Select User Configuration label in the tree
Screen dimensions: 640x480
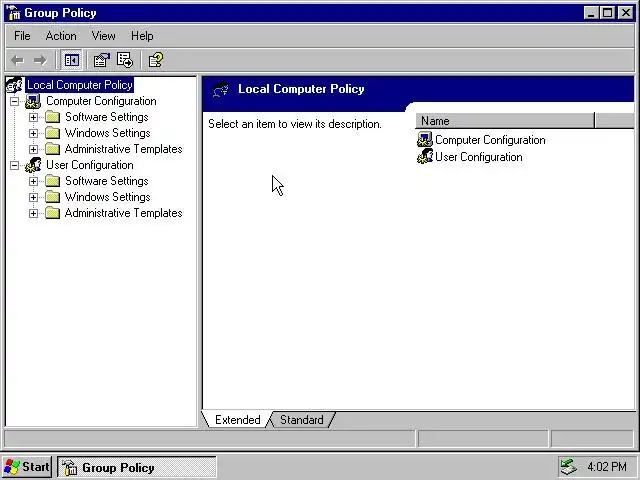[90, 165]
